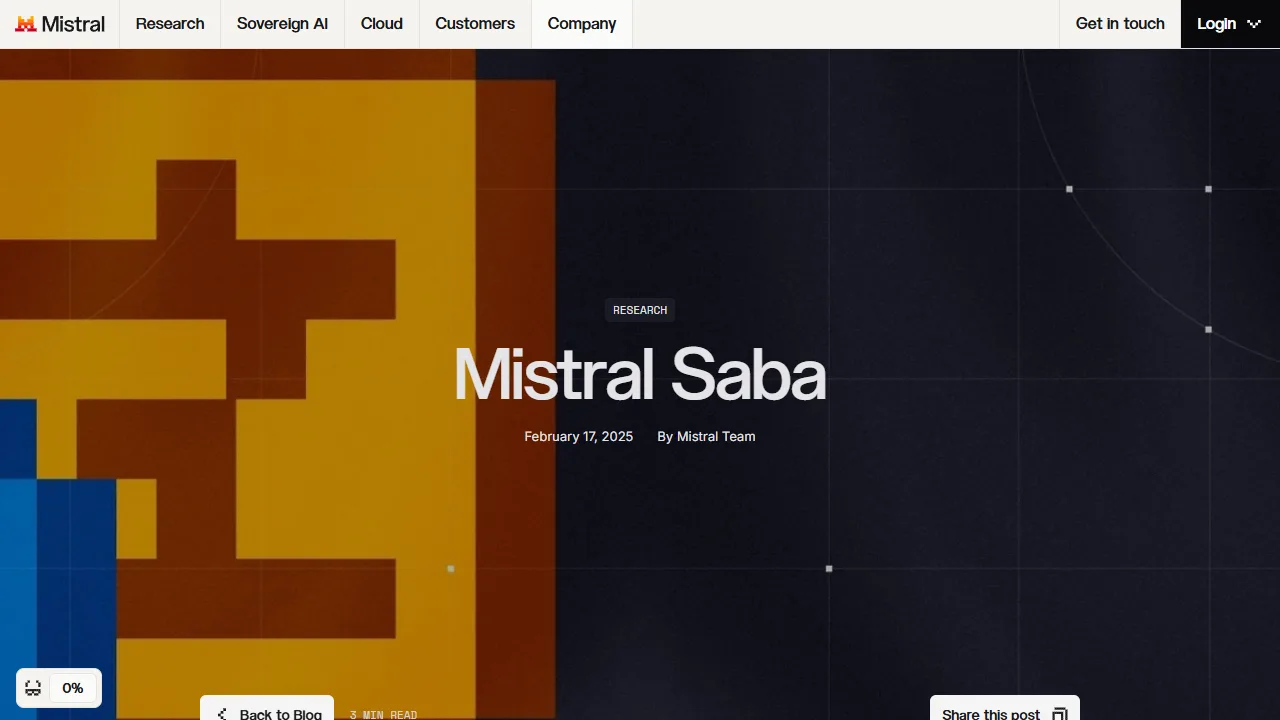Open the Customers menu
Screen dimensions: 1280x720
[x=475, y=24]
